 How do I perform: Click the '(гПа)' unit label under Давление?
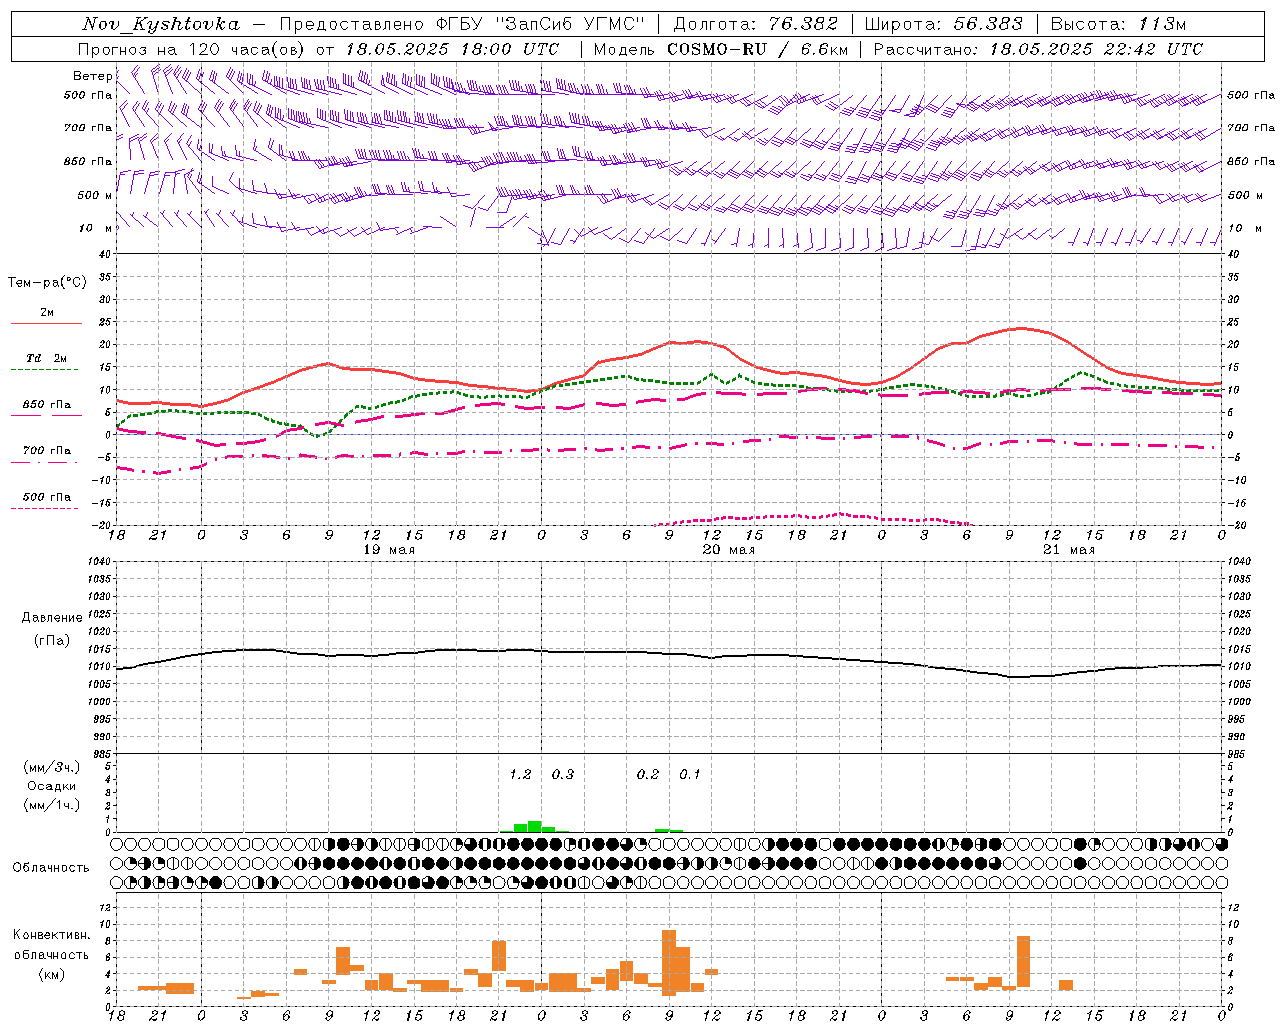click(52, 641)
